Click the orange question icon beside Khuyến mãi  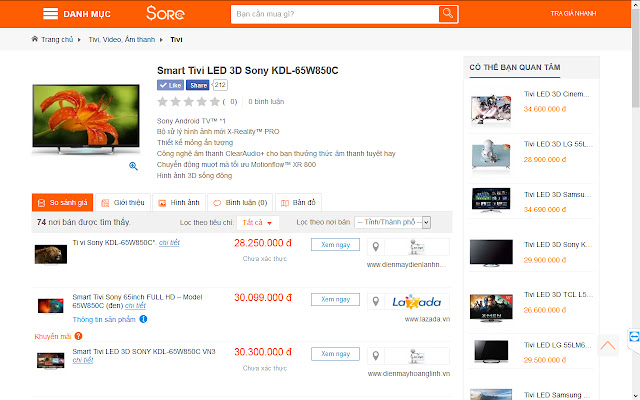tap(78, 336)
